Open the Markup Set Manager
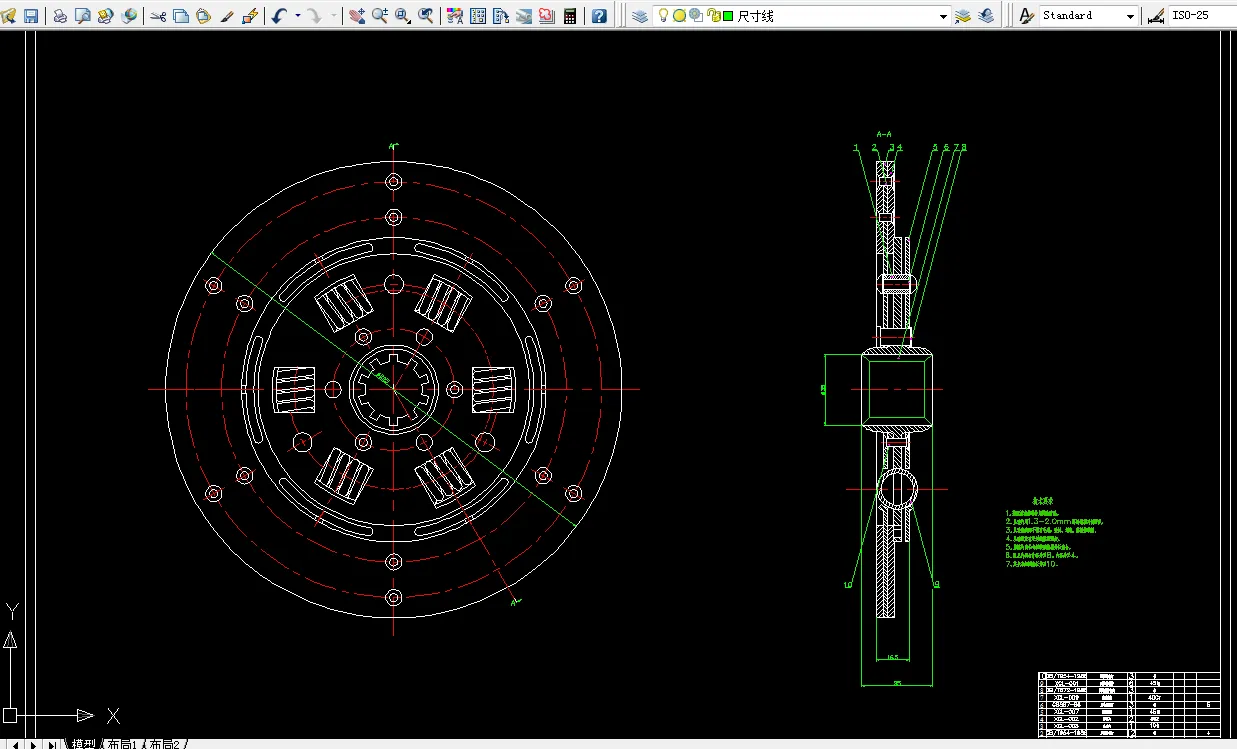The width and height of the screenshot is (1237, 749). [x=547, y=16]
